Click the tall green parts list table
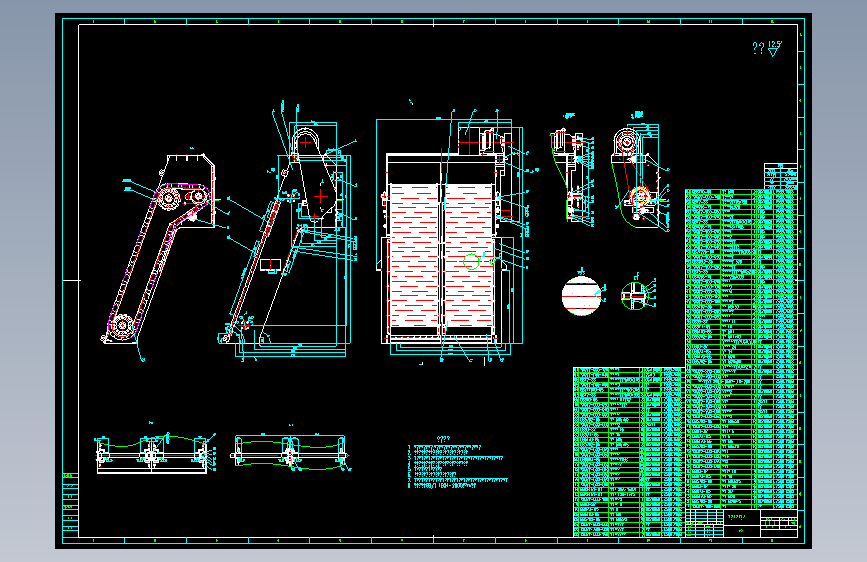The height and width of the screenshot is (562, 867). point(741,348)
